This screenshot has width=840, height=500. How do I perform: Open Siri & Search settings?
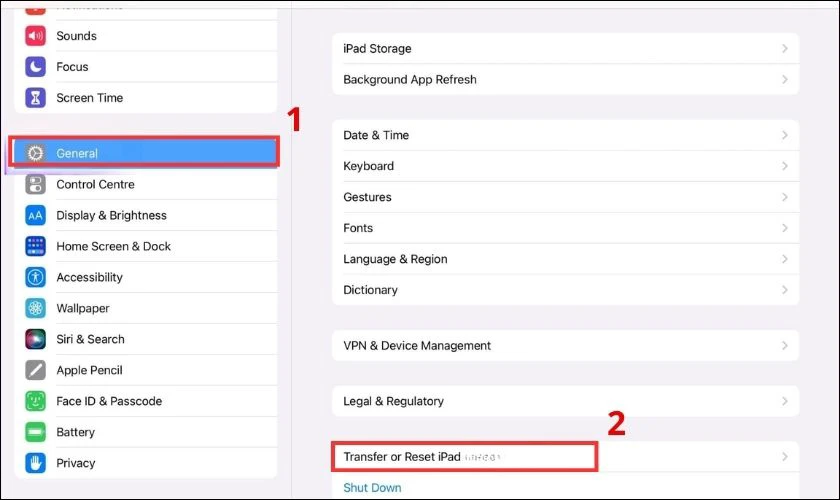click(x=146, y=339)
